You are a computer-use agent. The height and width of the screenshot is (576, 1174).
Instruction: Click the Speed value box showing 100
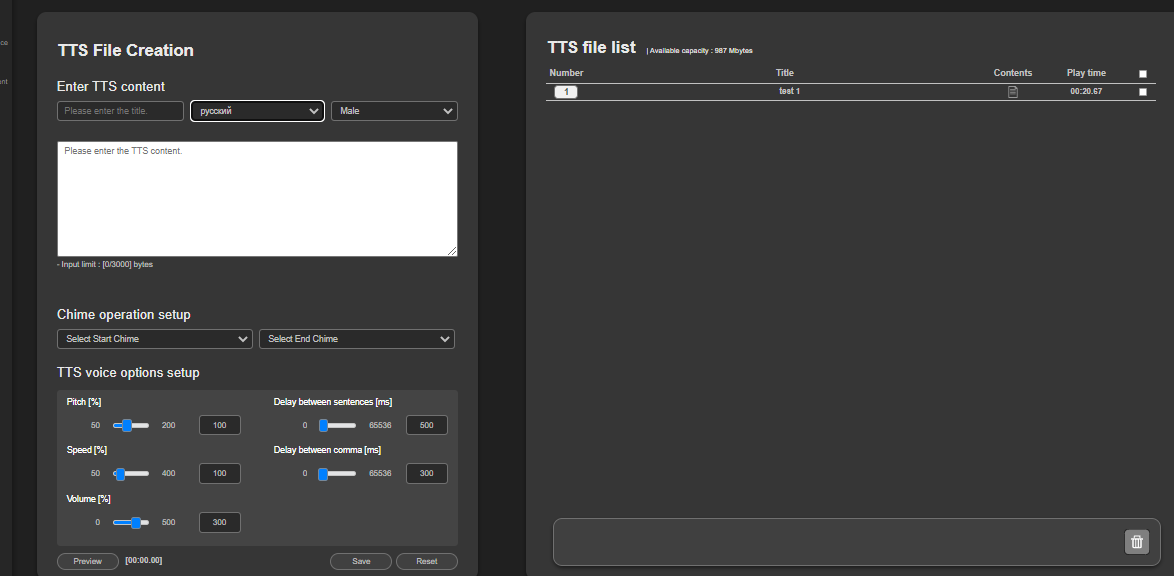pos(219,473)
